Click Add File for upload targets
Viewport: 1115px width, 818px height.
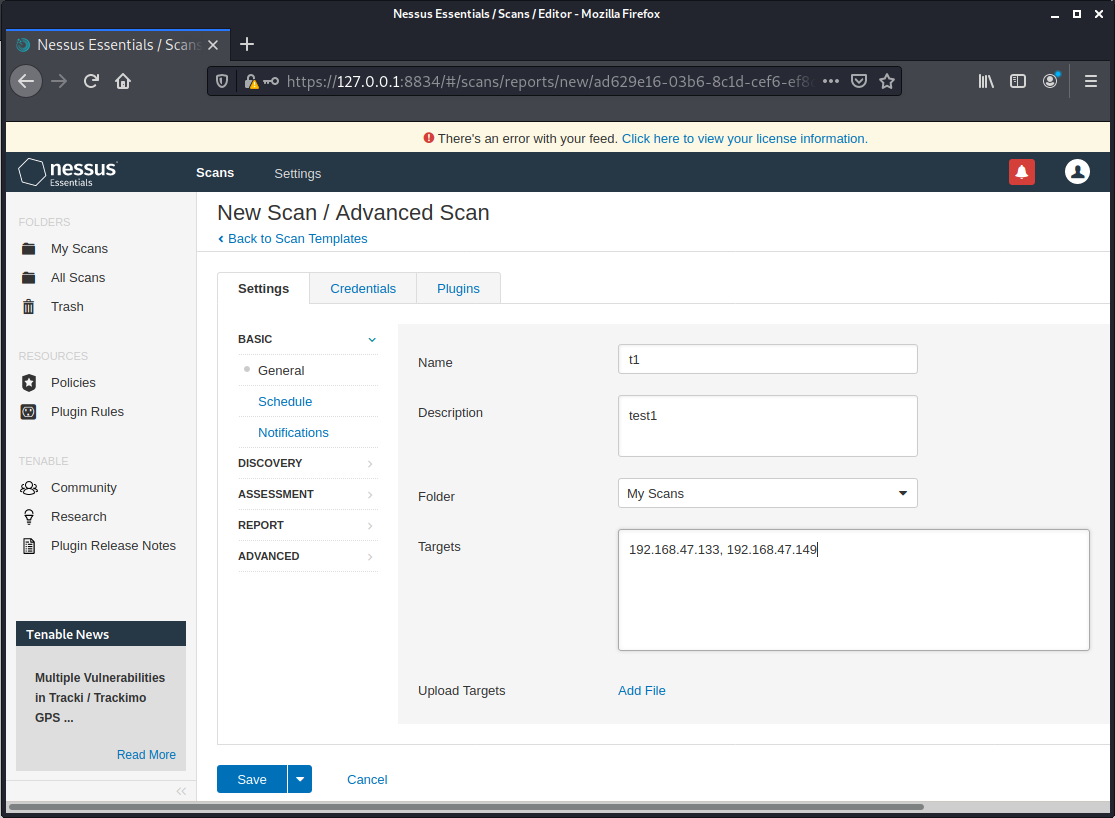[x=641, y=691]
